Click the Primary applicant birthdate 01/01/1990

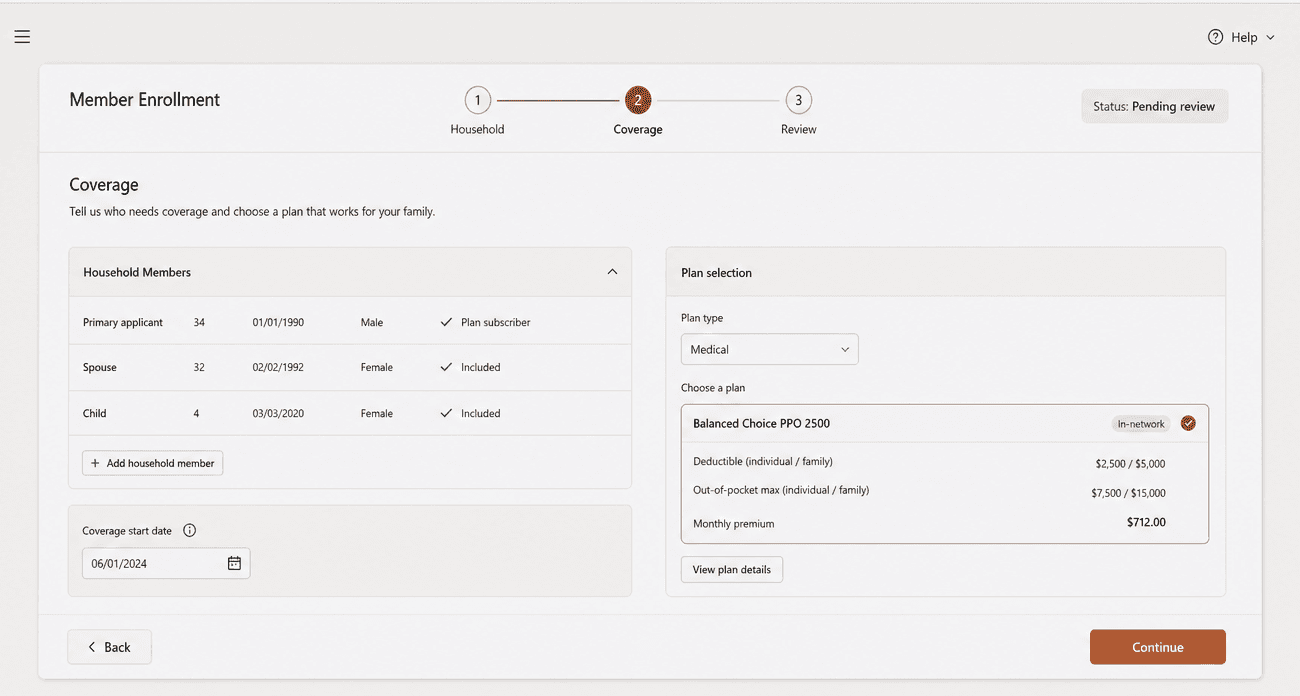tap(278, 322)
